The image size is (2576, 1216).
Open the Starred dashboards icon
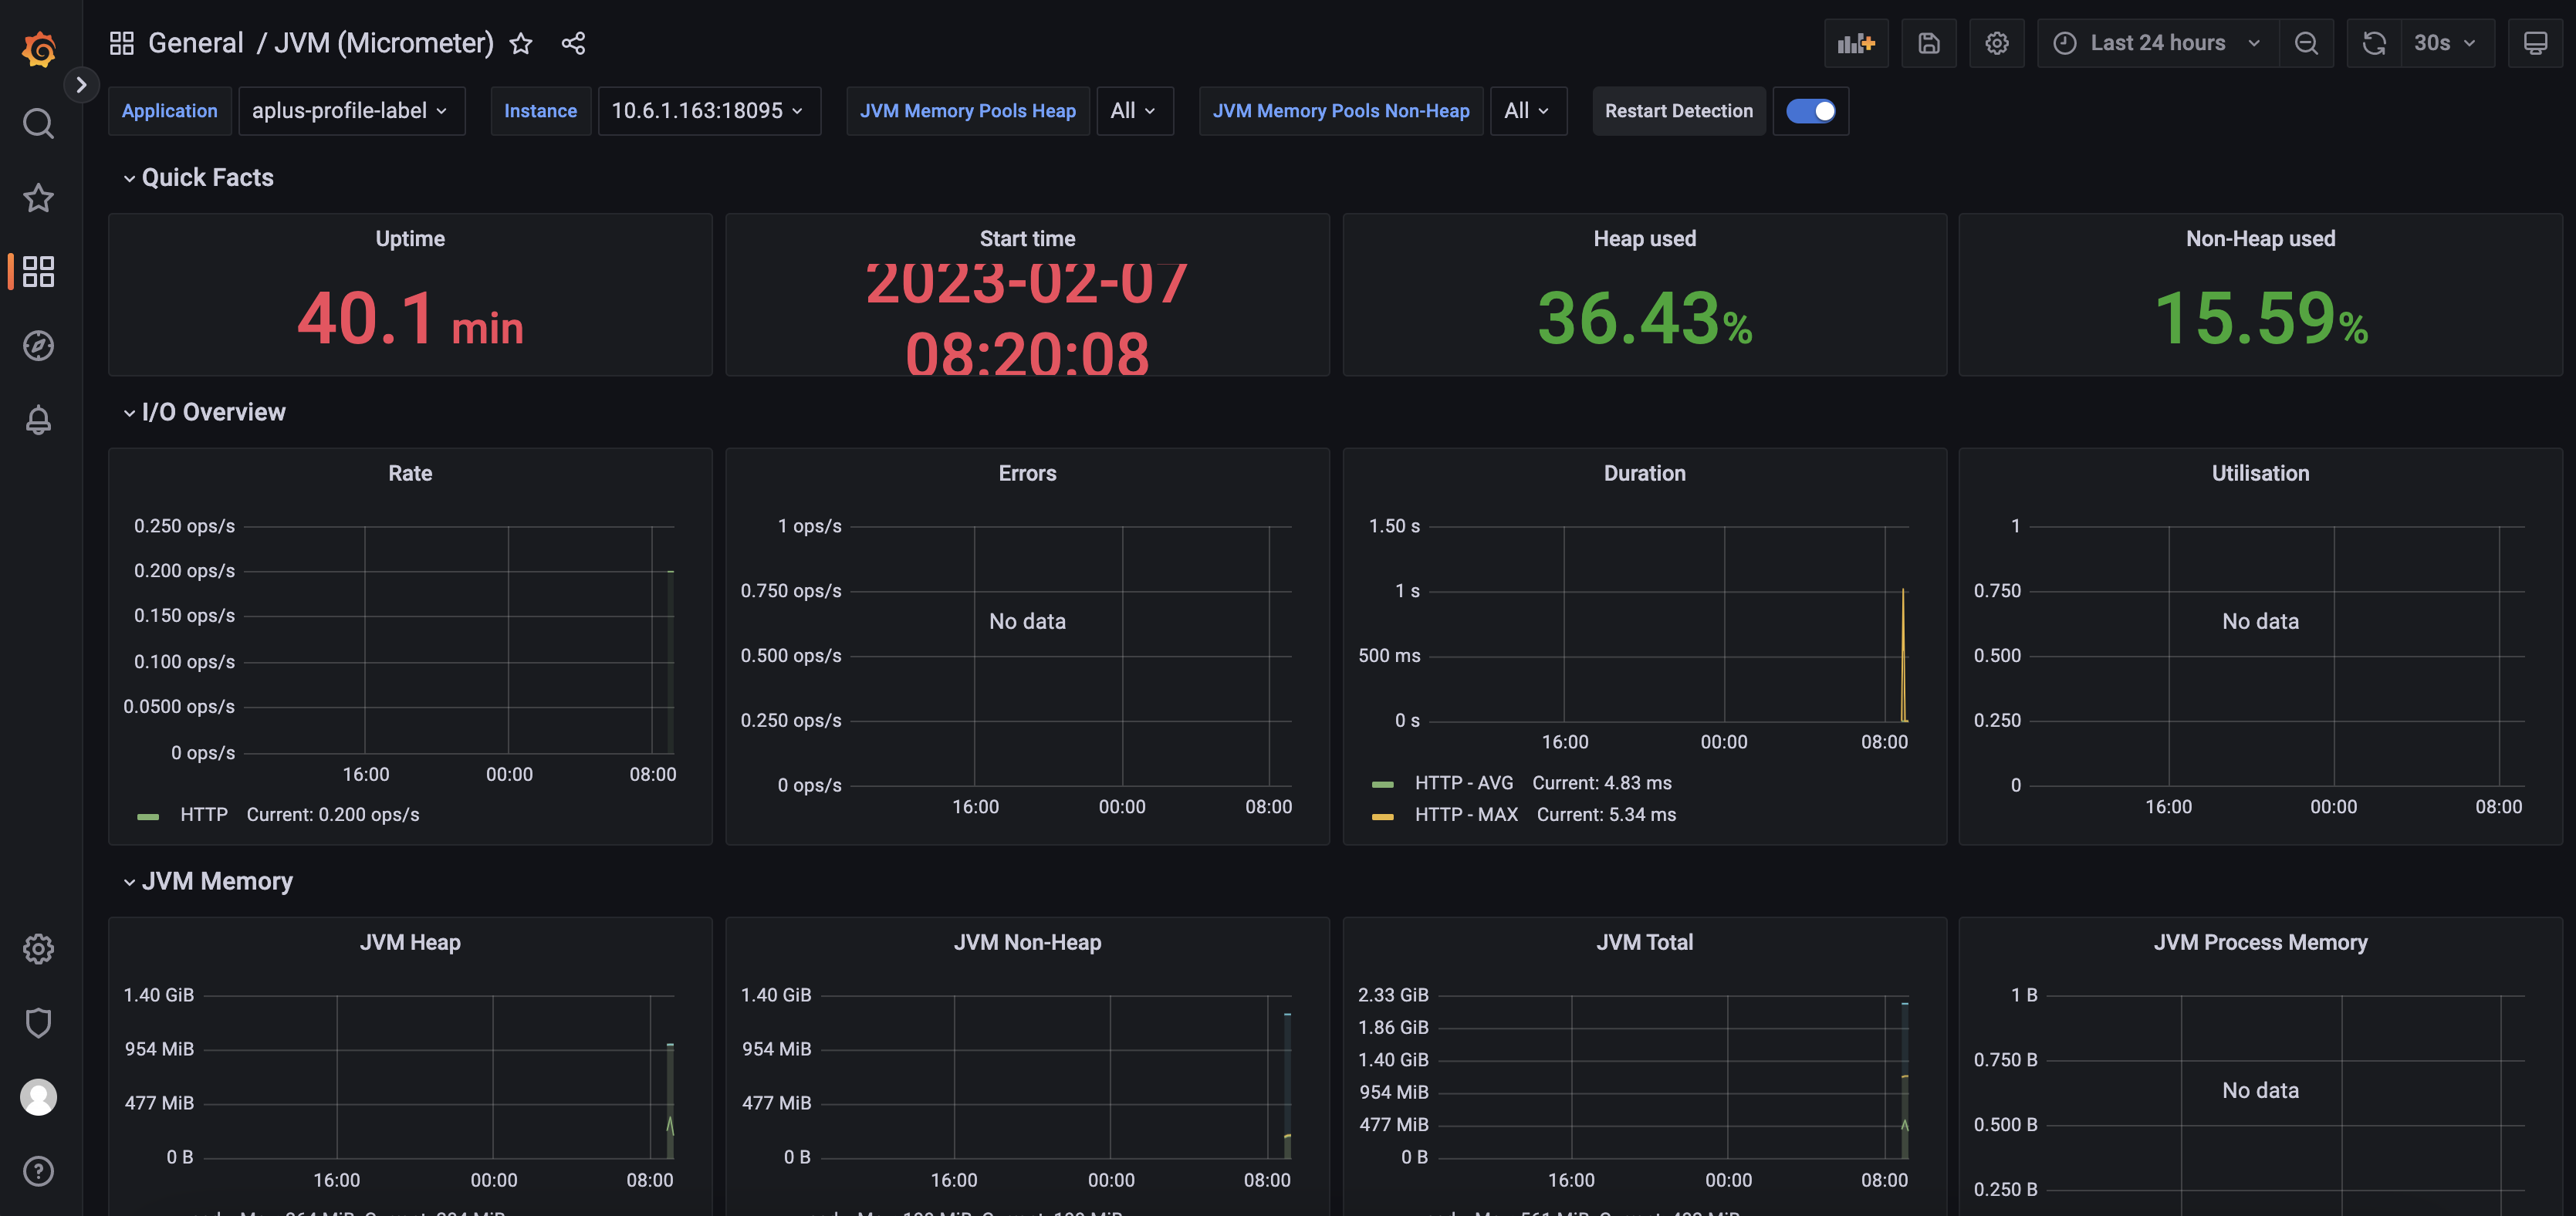click(39, 198)
